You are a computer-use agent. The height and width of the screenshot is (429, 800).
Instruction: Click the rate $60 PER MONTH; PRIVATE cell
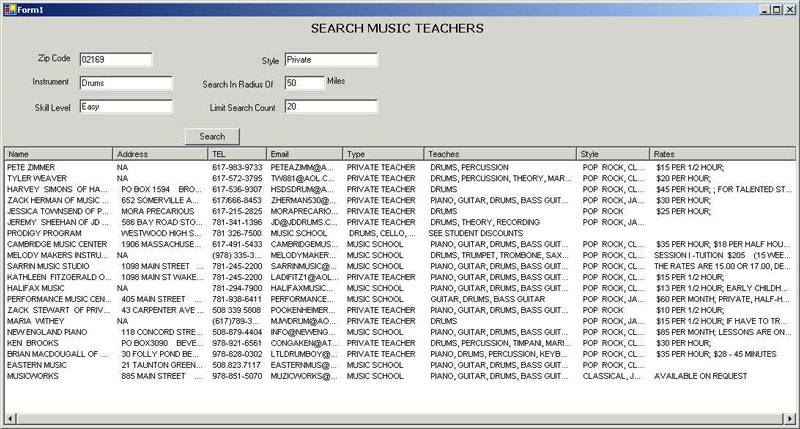click(x=722, y=299)
